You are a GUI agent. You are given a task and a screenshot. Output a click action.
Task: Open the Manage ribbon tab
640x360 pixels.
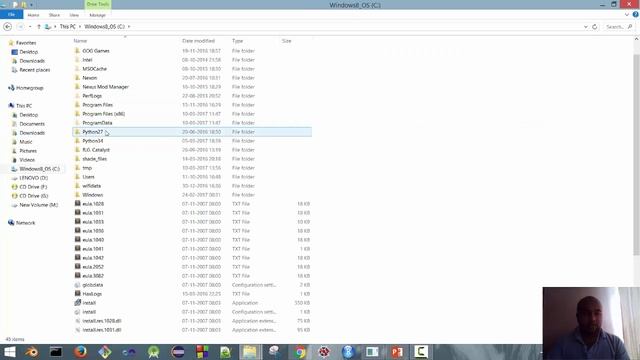click(98, 15)
